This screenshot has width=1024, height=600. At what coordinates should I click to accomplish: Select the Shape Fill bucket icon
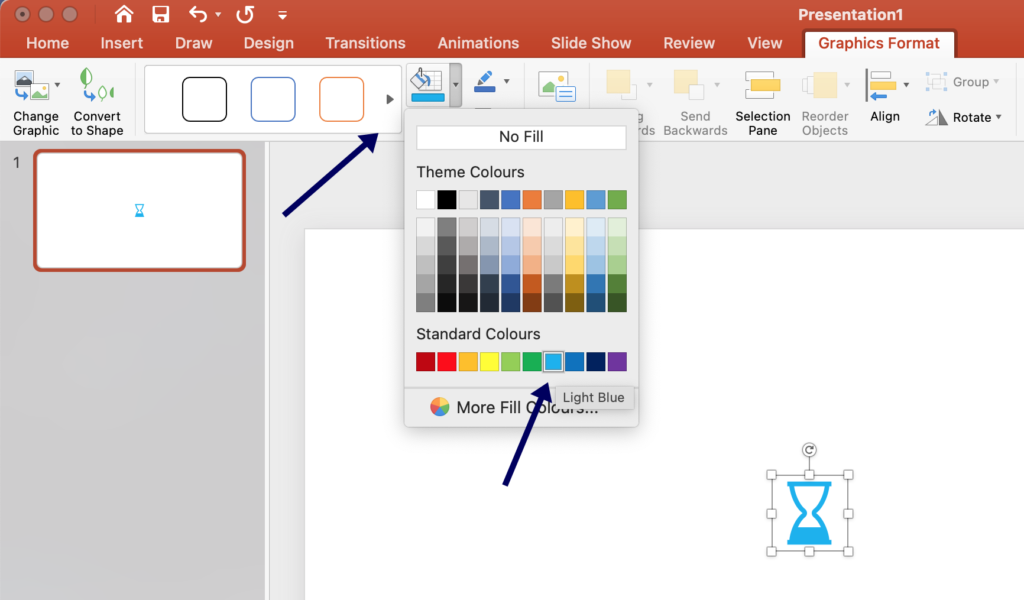point(427,84)
